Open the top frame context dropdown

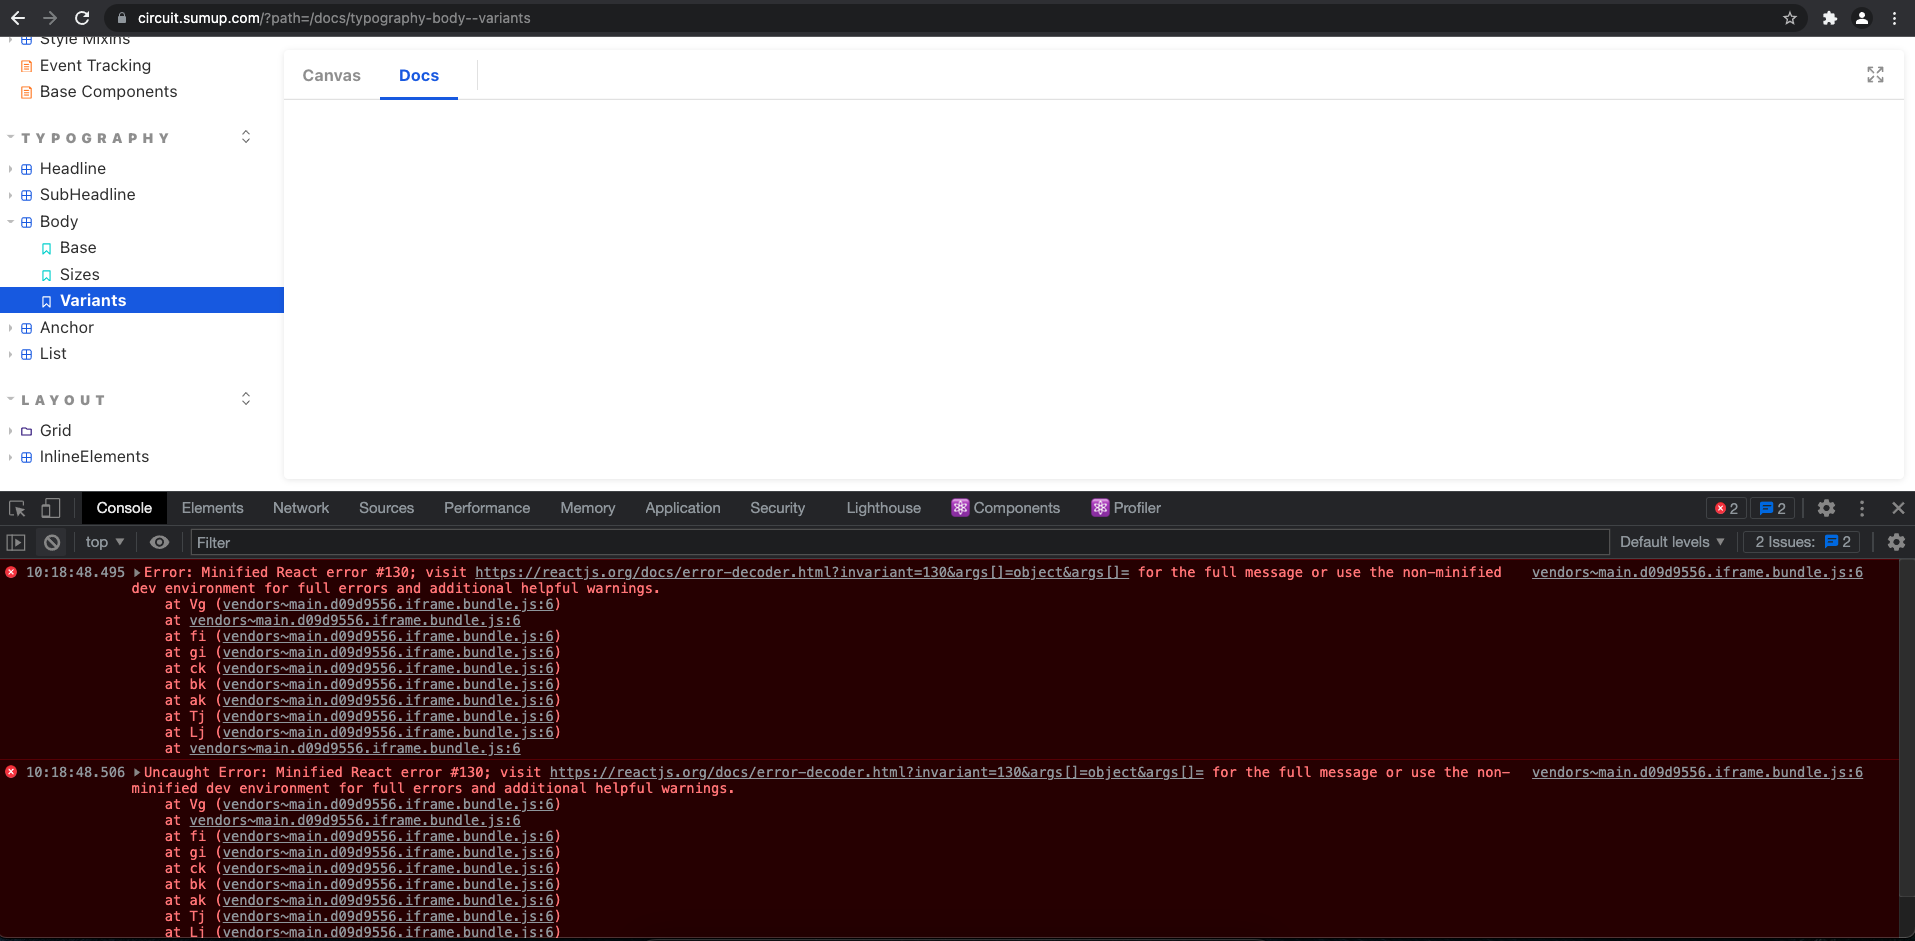point(103,541)
